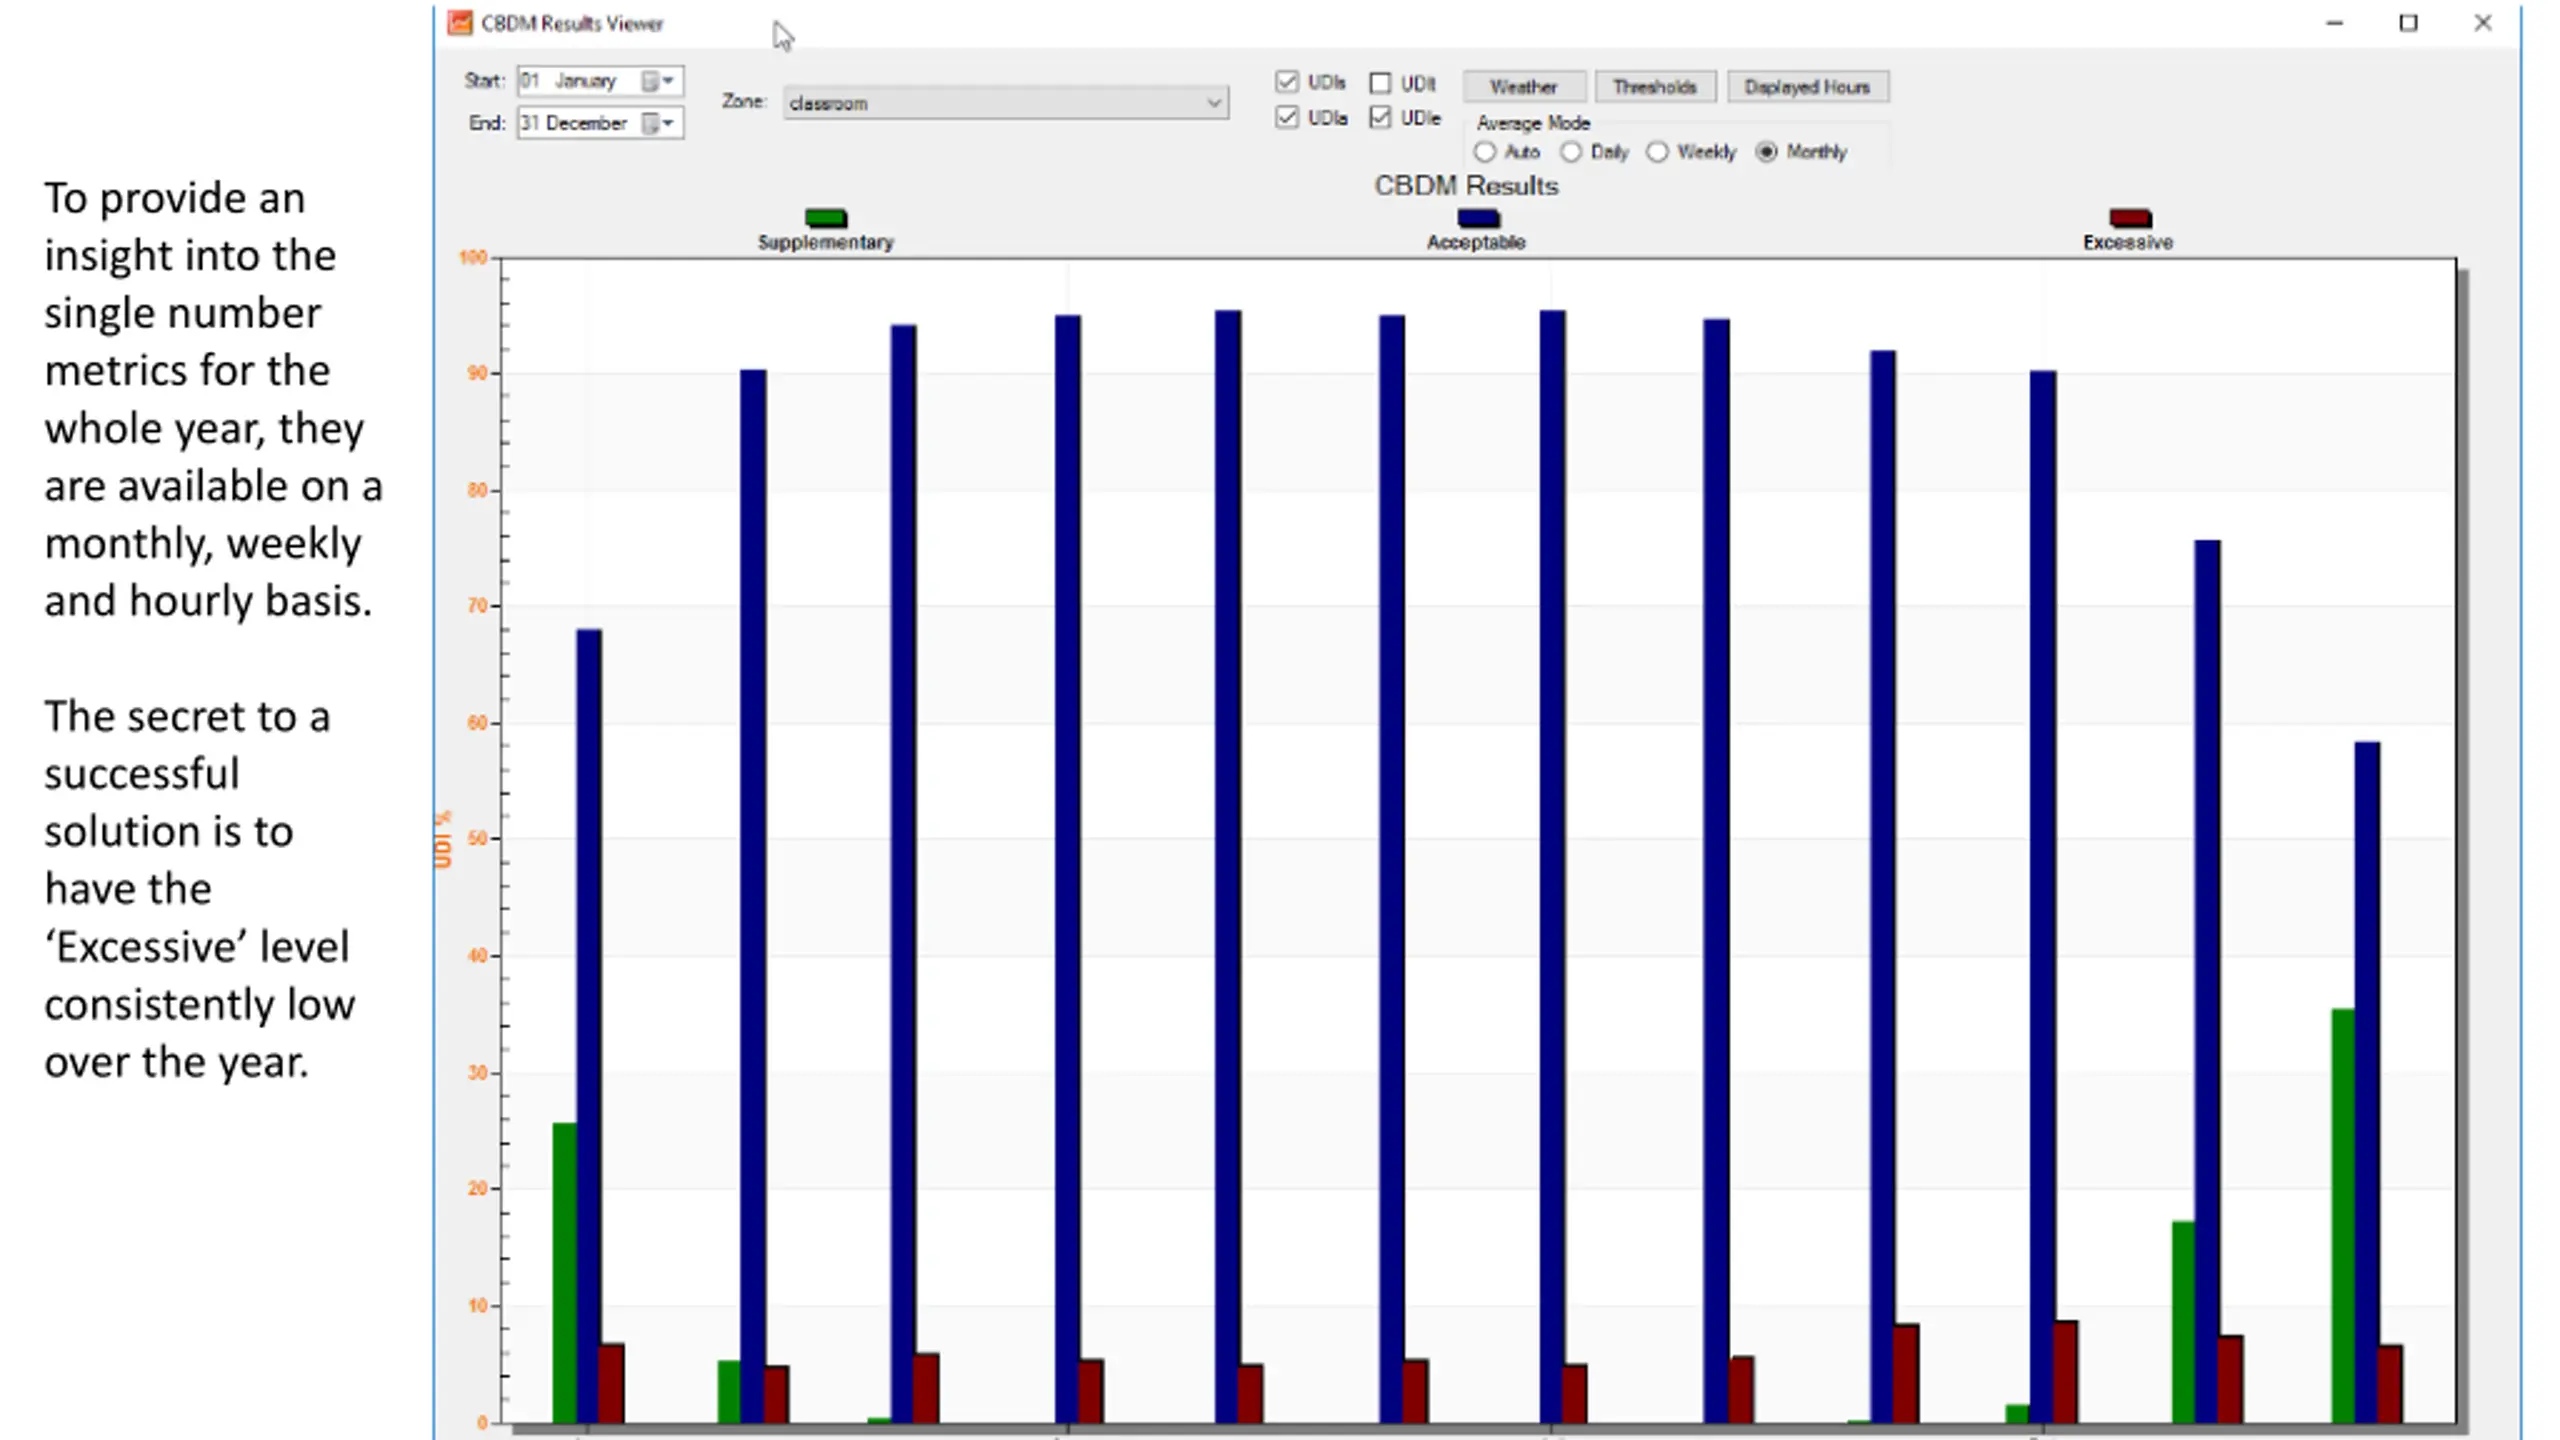Uncheck the UDIa checkbox

click(1287, 118)
